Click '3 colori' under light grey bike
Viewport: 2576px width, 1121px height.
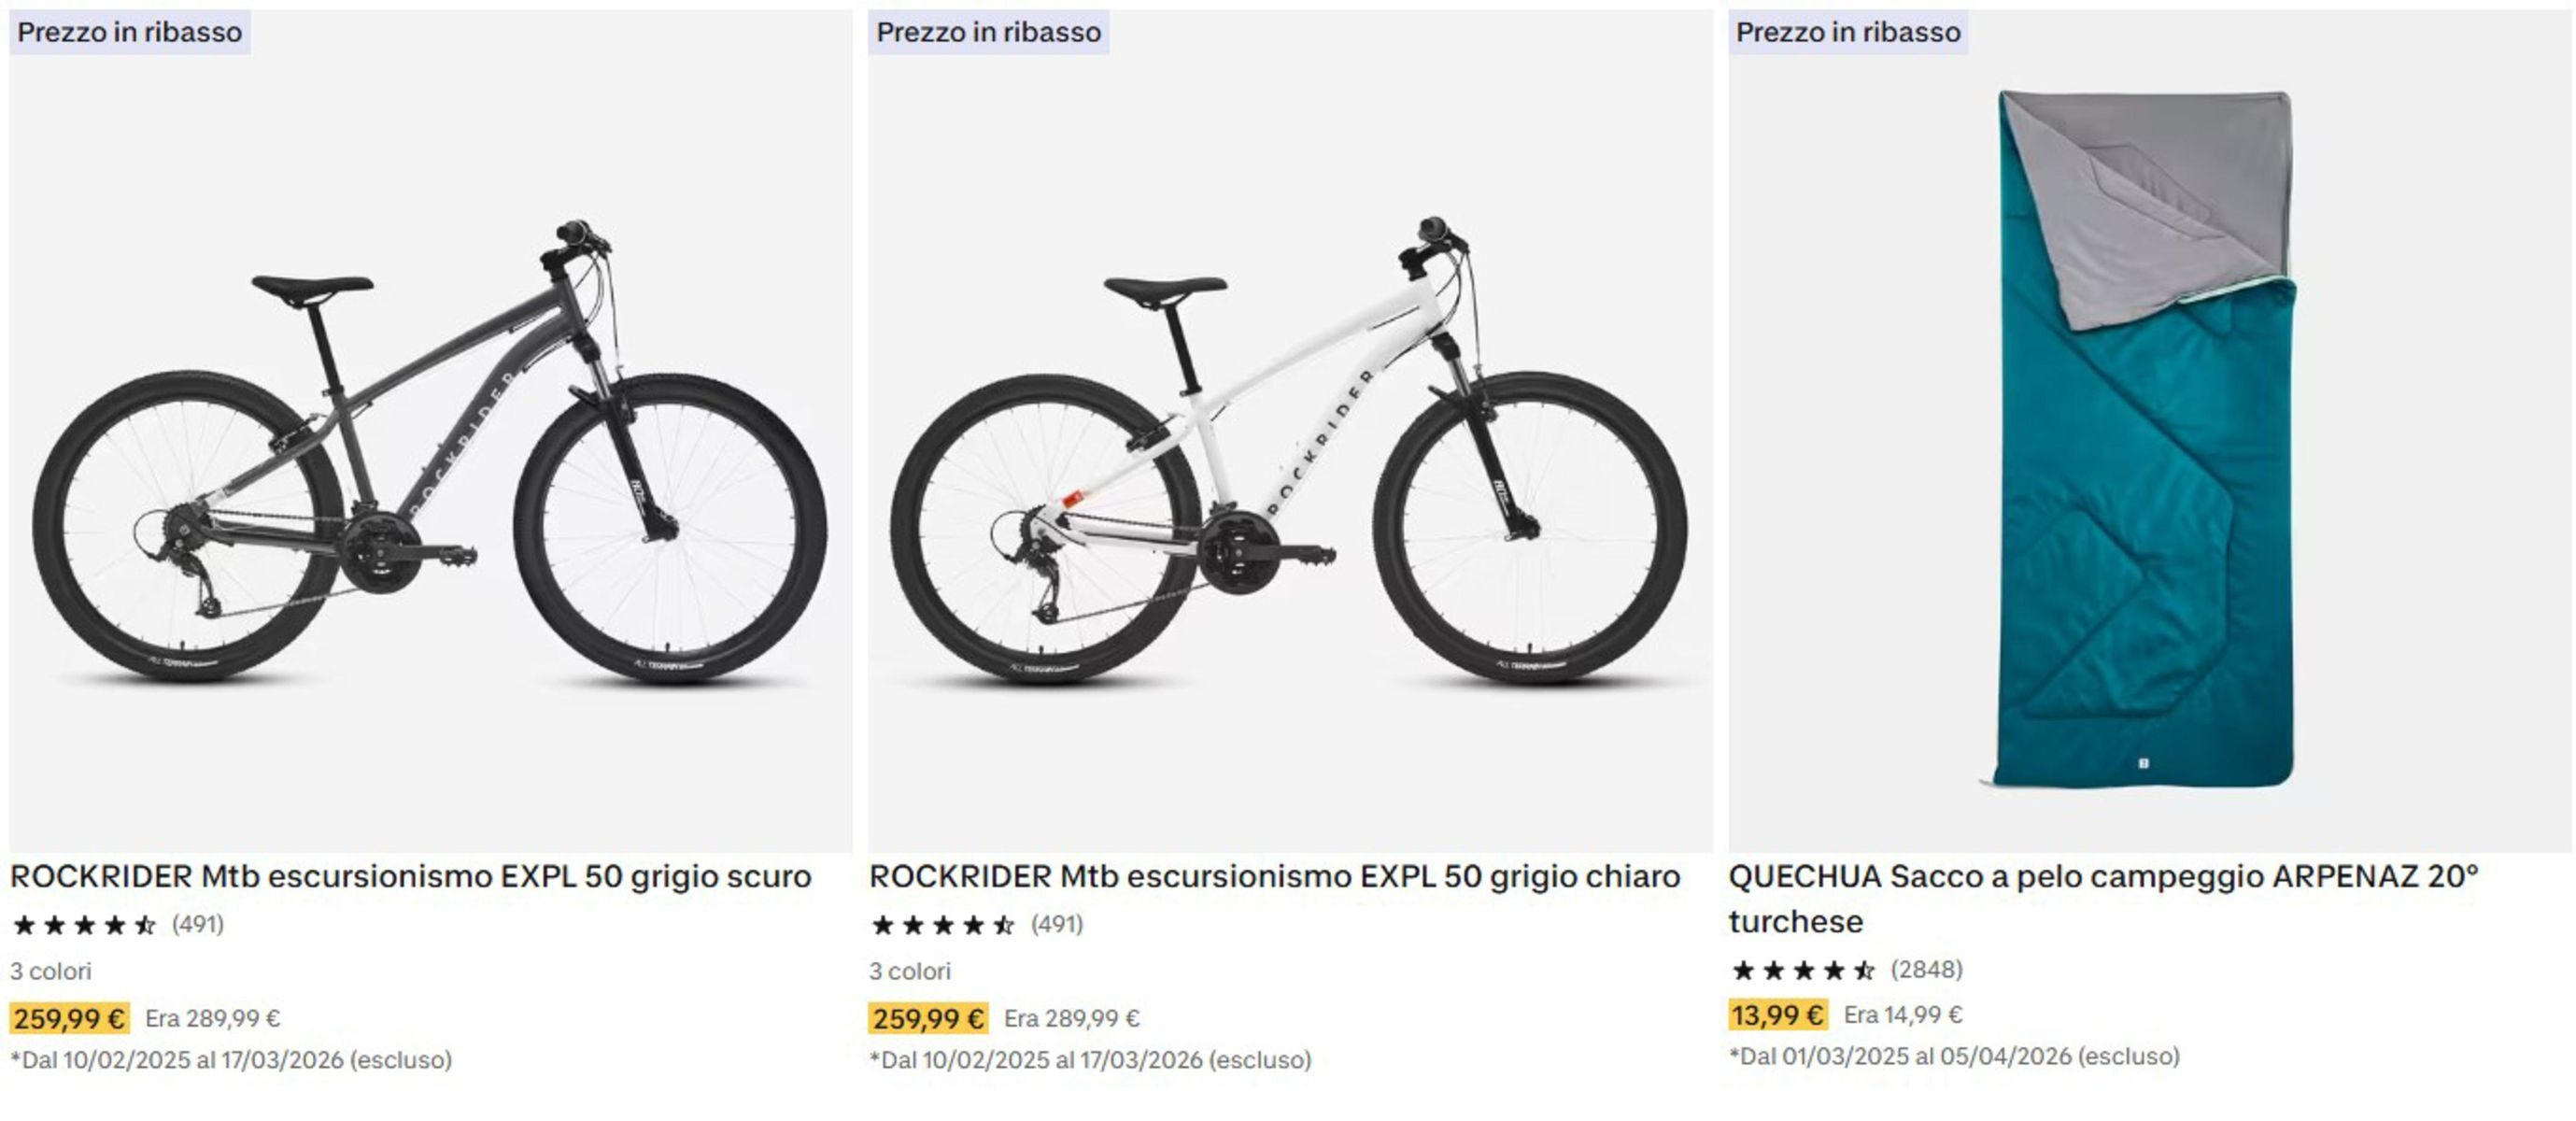[x=910, y=971]
